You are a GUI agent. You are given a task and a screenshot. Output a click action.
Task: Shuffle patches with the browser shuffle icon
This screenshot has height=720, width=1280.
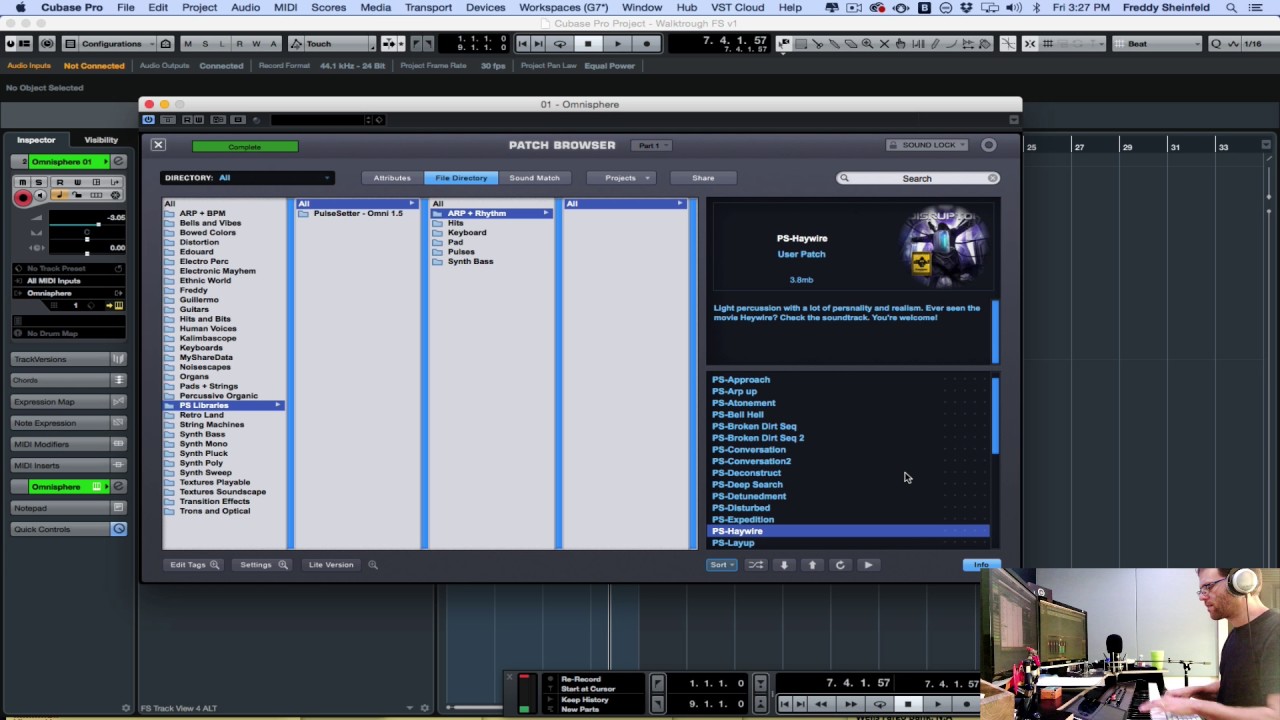click(x=756, y=565)
